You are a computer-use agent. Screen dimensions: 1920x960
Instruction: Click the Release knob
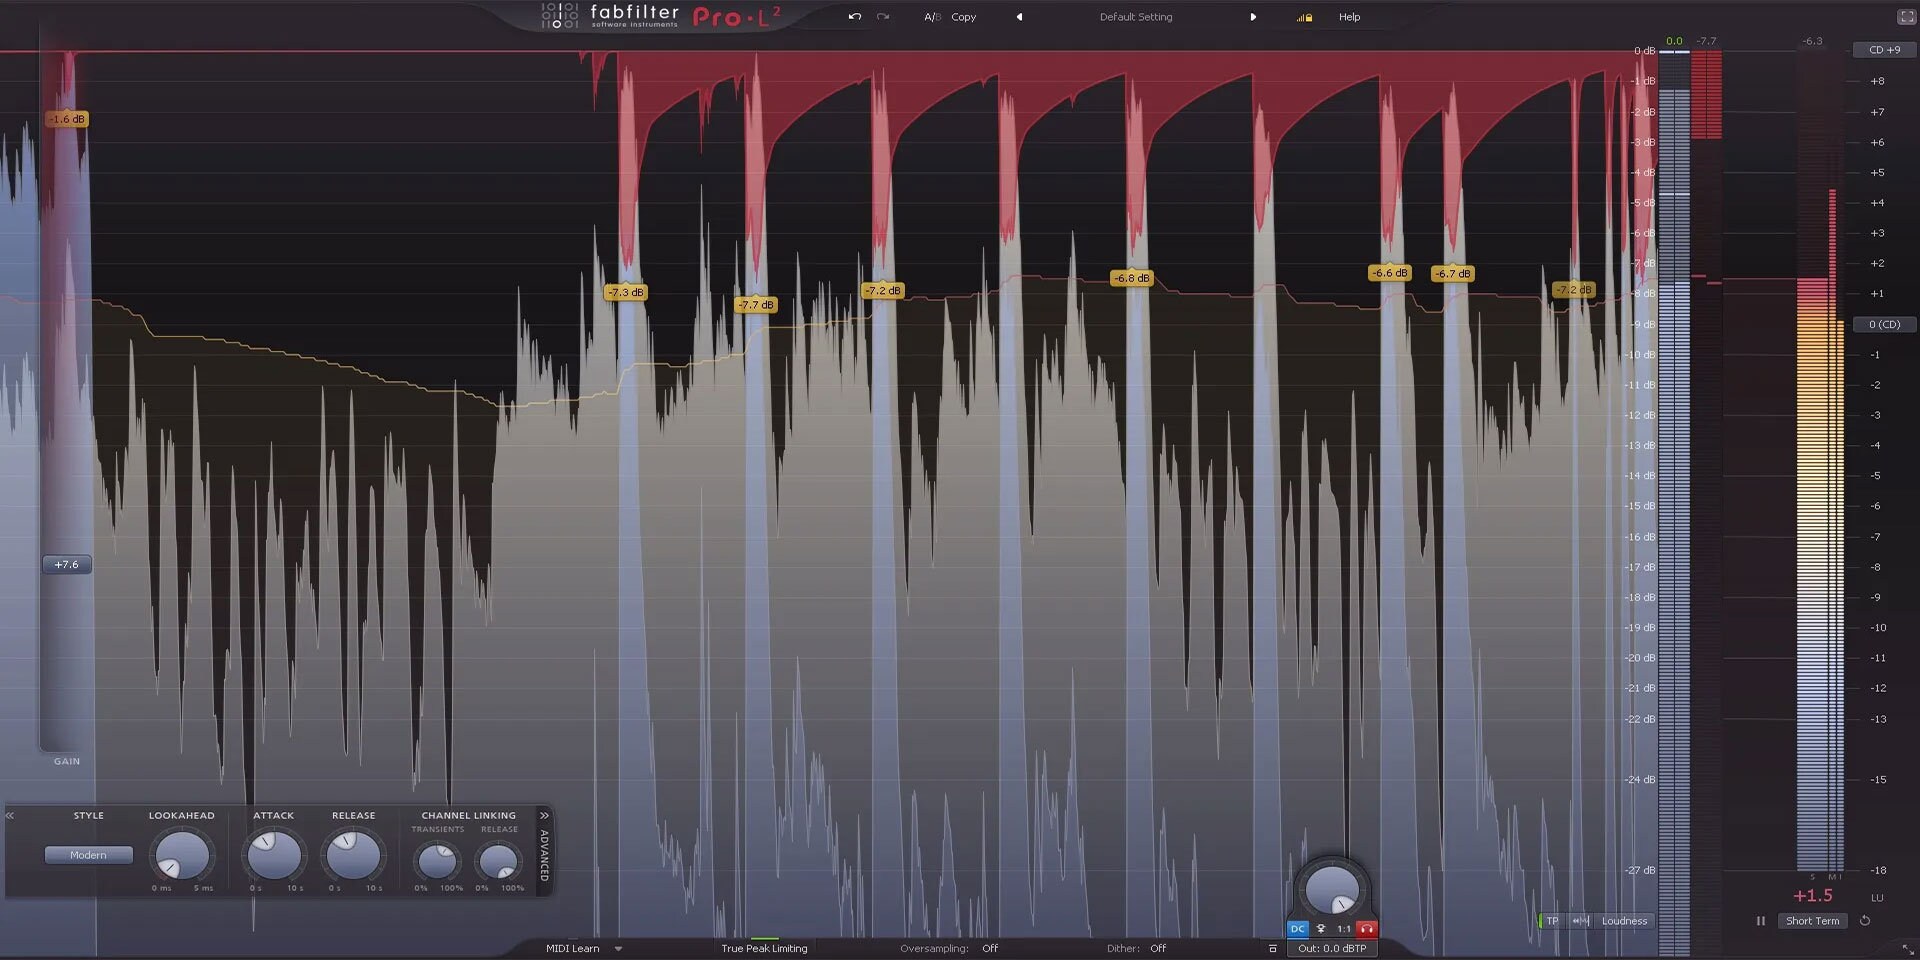tap(353, 856)
